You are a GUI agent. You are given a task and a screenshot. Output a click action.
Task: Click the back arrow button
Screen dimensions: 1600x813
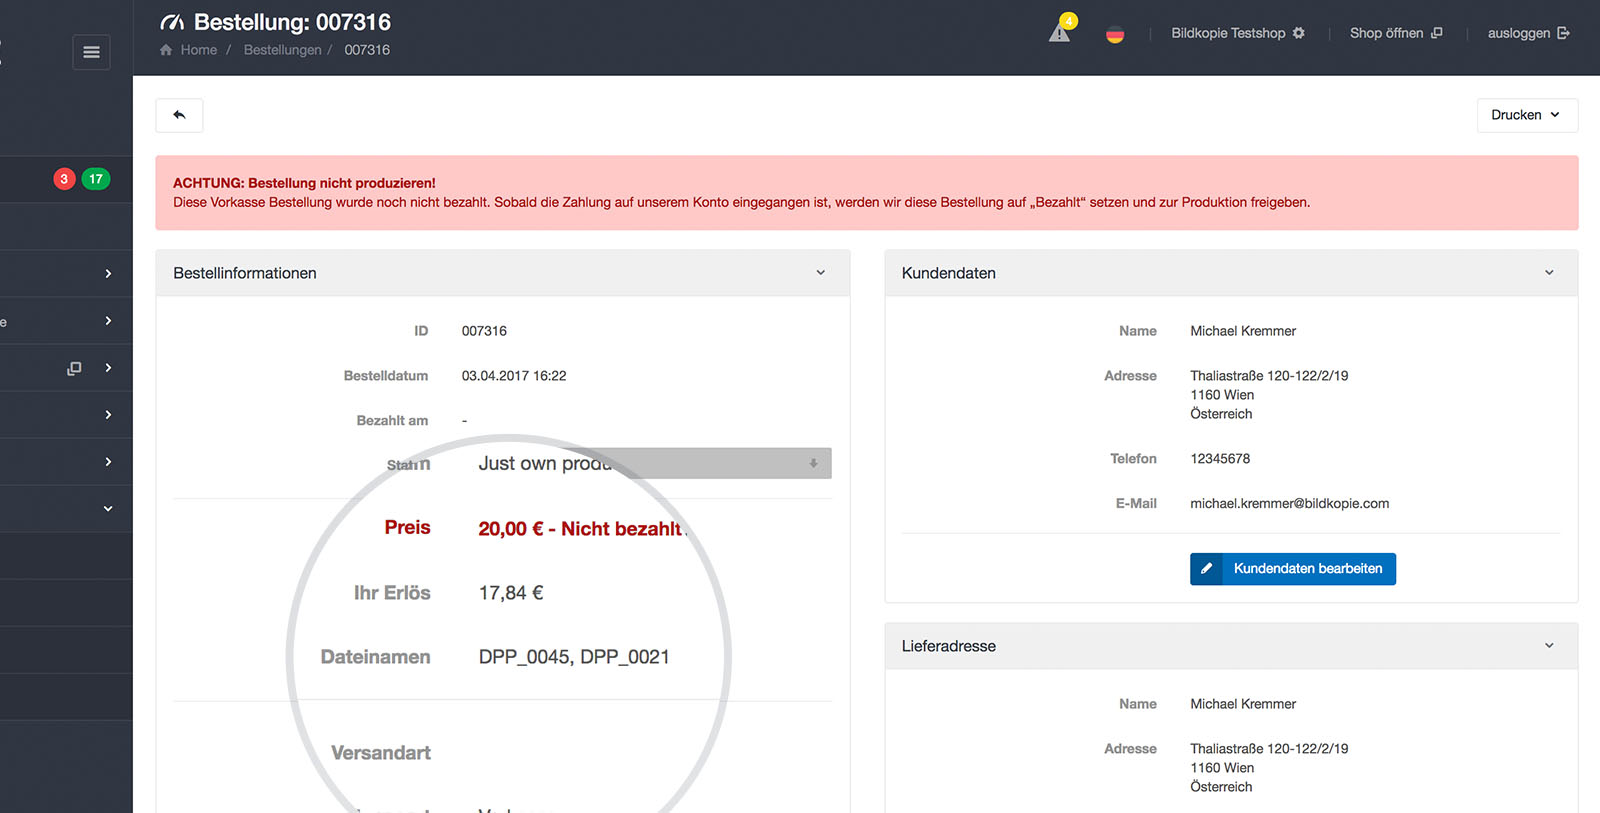(179, 115)
